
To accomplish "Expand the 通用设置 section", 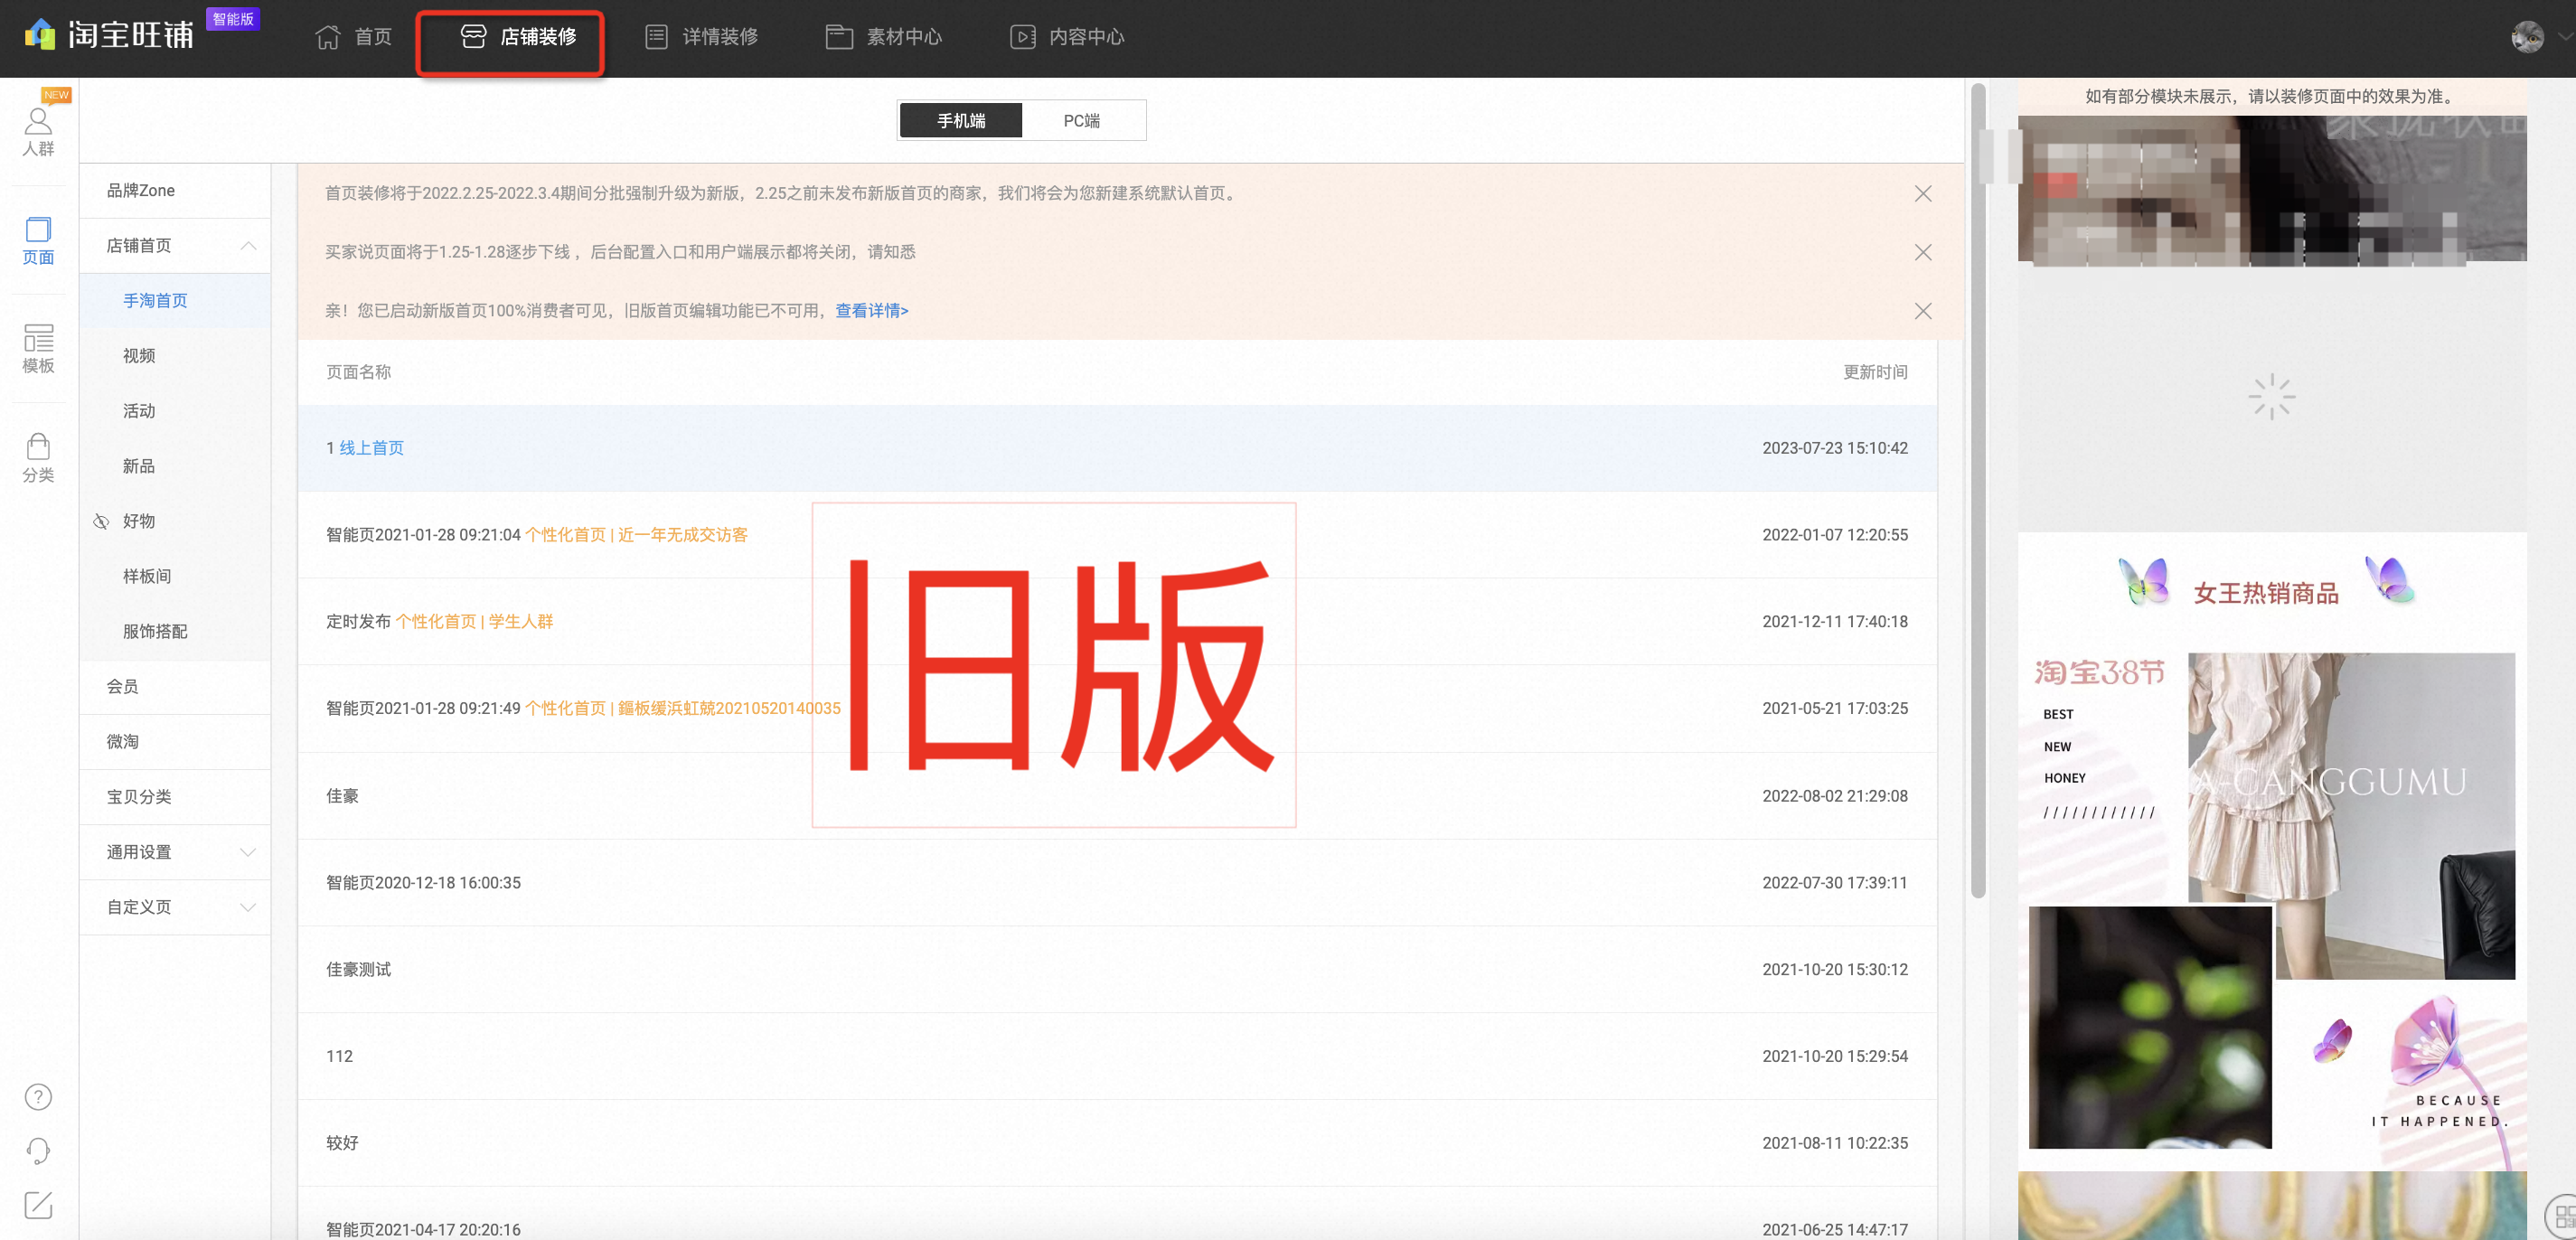I will pyautogui.click(x=248, y=852).
